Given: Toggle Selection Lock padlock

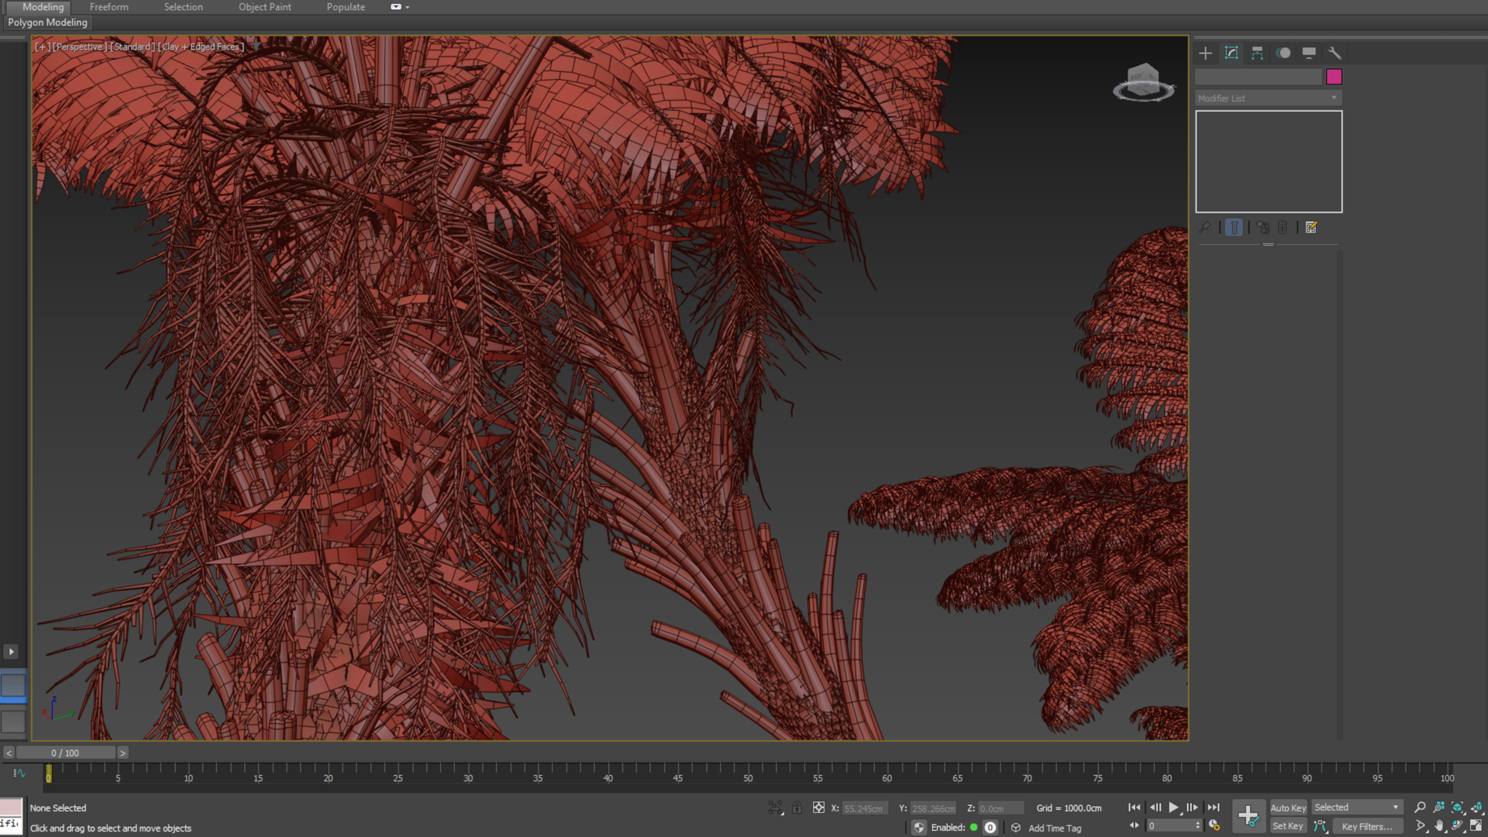Looking at the screenshot, I should [797, 808].
